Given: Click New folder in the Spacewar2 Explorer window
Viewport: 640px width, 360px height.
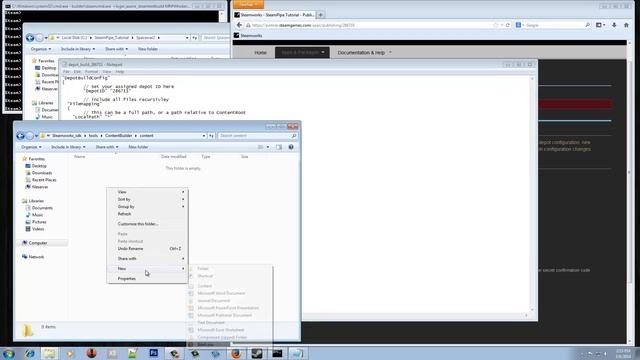Looking at the screenshot, I should [x=148, y=49].
